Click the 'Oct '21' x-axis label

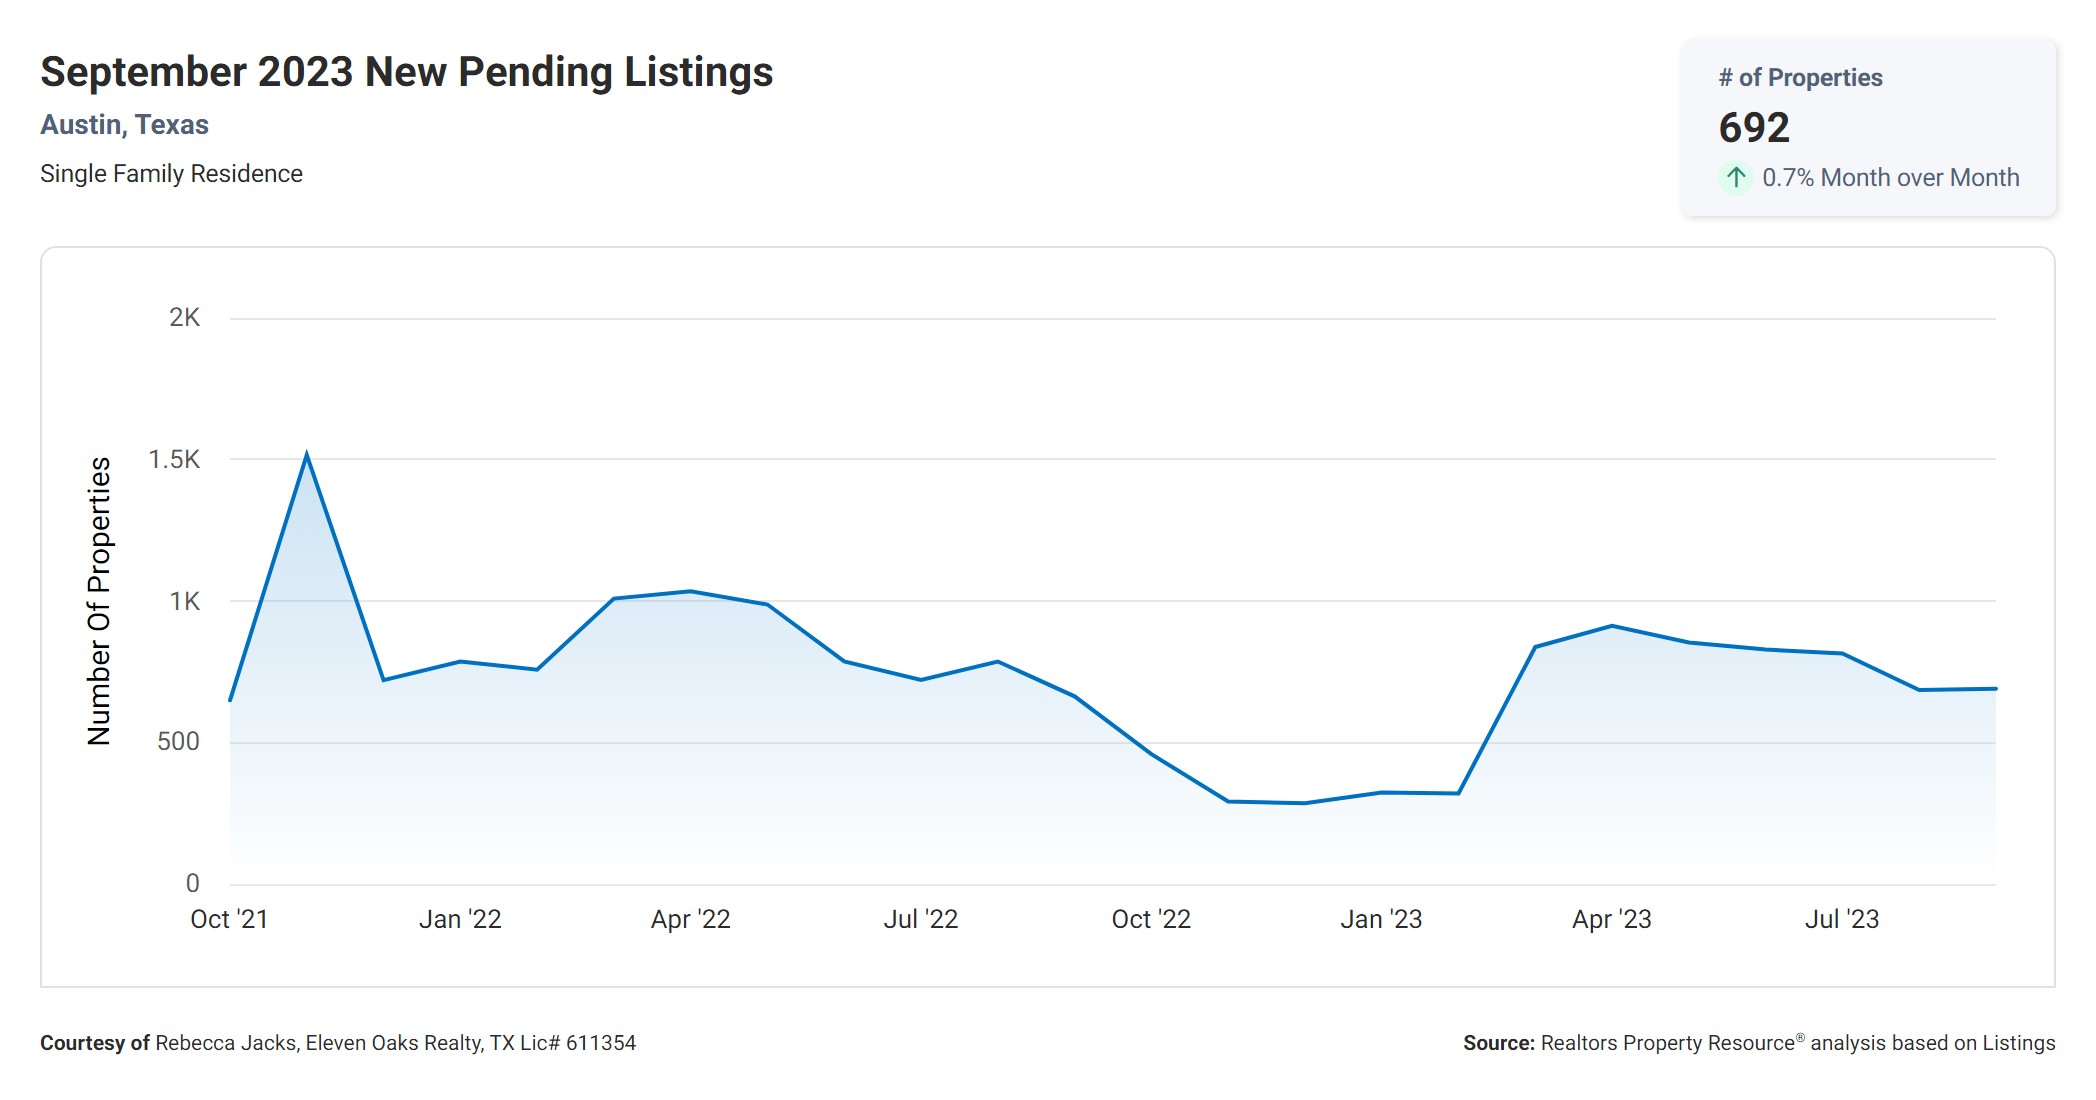pos(229,919)
